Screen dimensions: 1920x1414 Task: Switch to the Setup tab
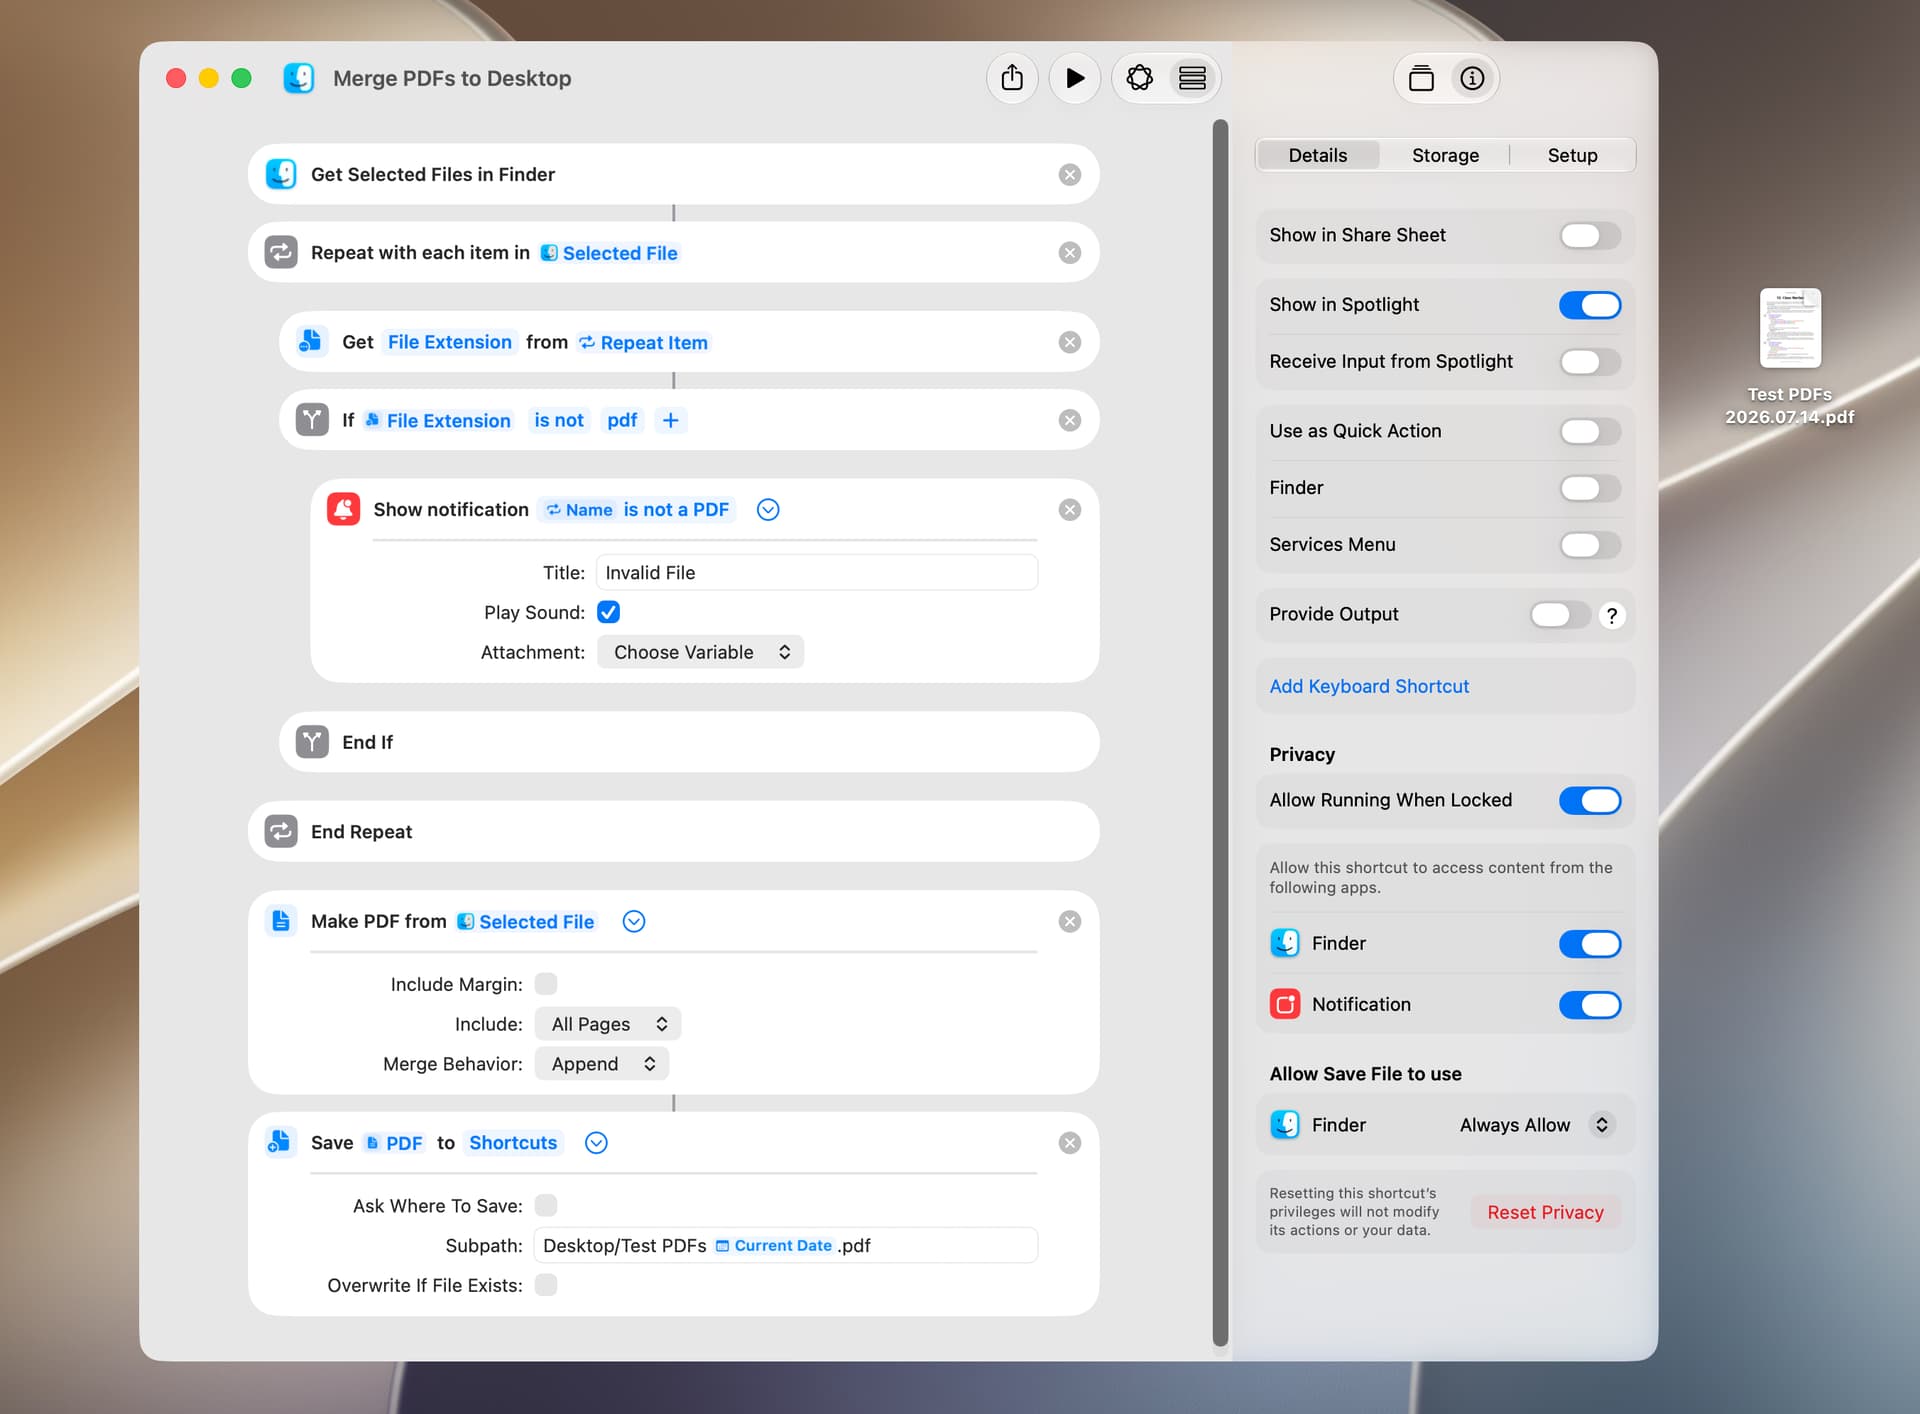[1572, 155]
